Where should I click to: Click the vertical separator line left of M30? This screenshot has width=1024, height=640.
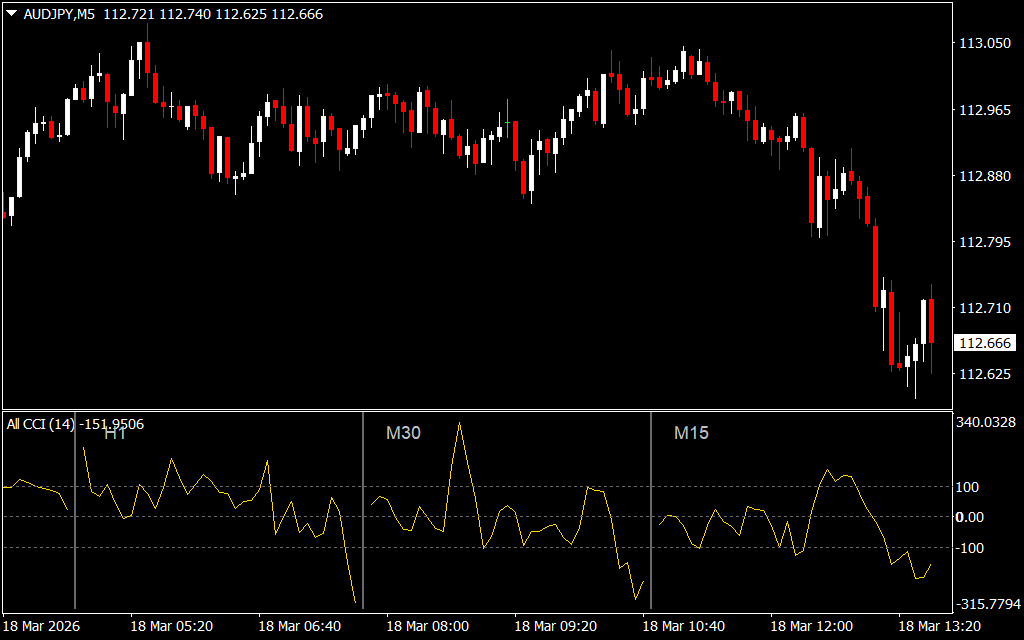coord(363,510)
